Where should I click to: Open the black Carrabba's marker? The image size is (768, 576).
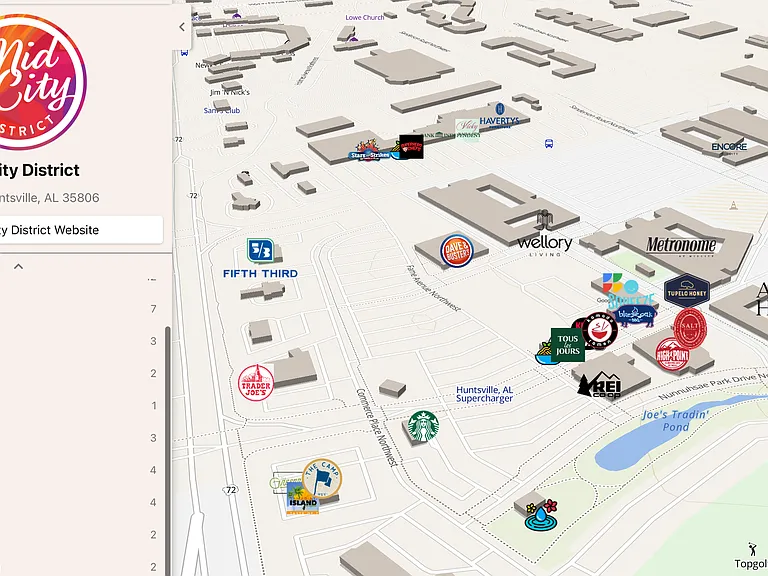[411, 146]
